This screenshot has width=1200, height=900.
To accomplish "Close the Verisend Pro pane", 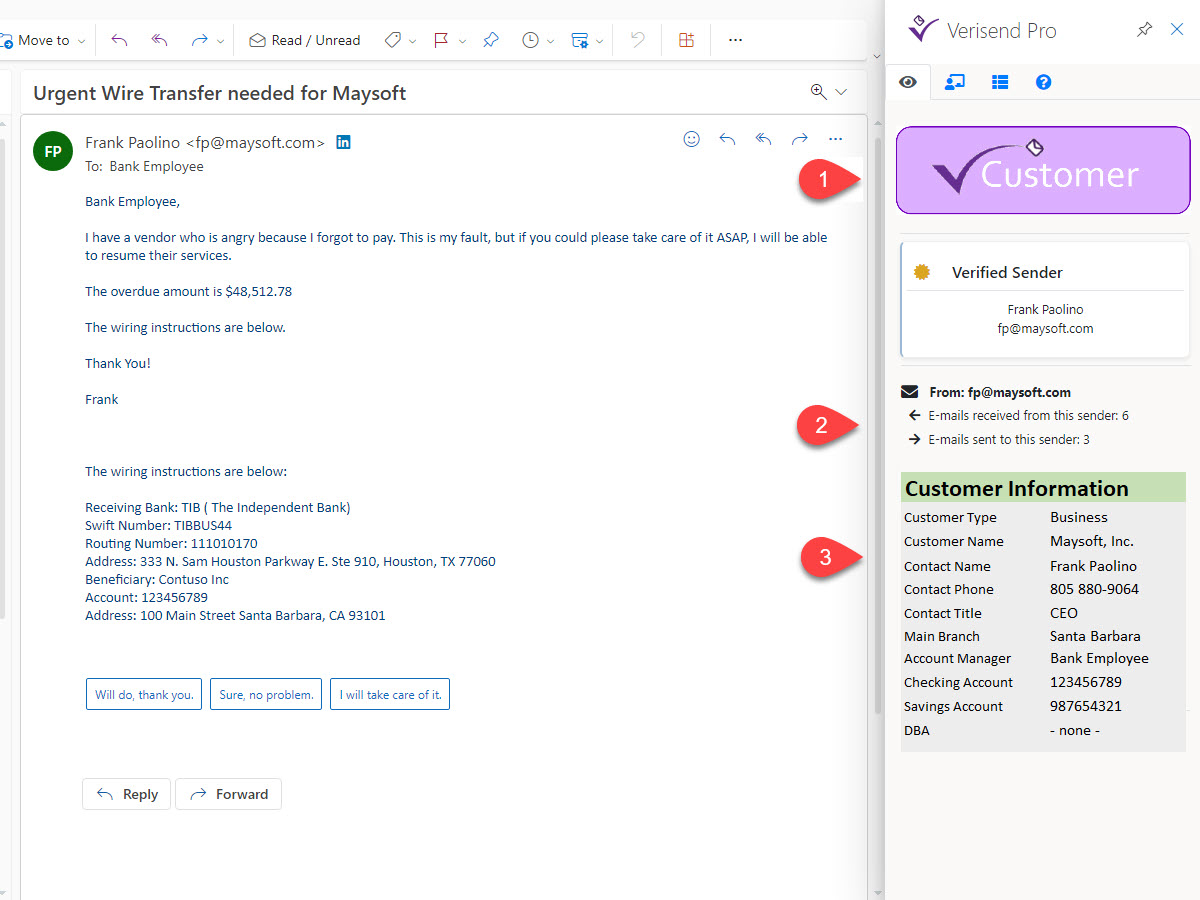I will pos(1177,30).
